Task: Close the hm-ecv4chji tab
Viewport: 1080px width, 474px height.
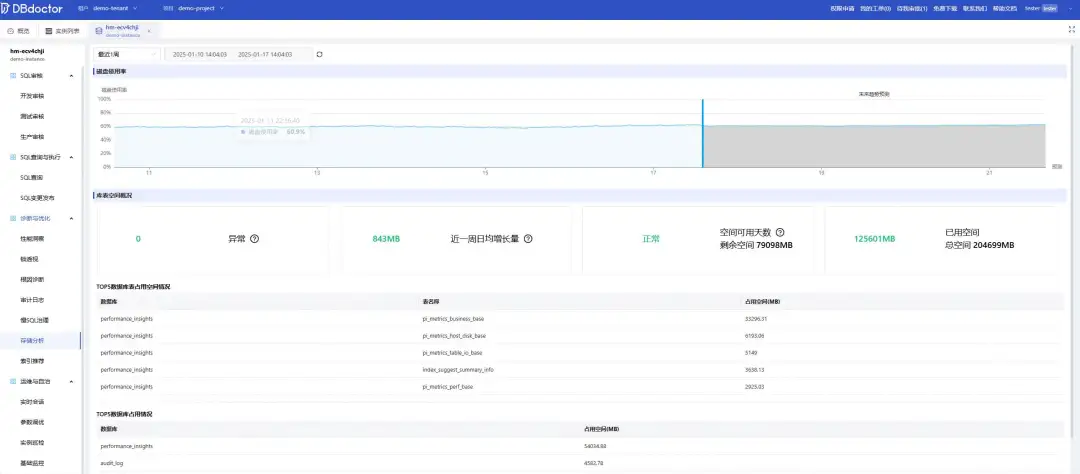Action: [149, 30]
